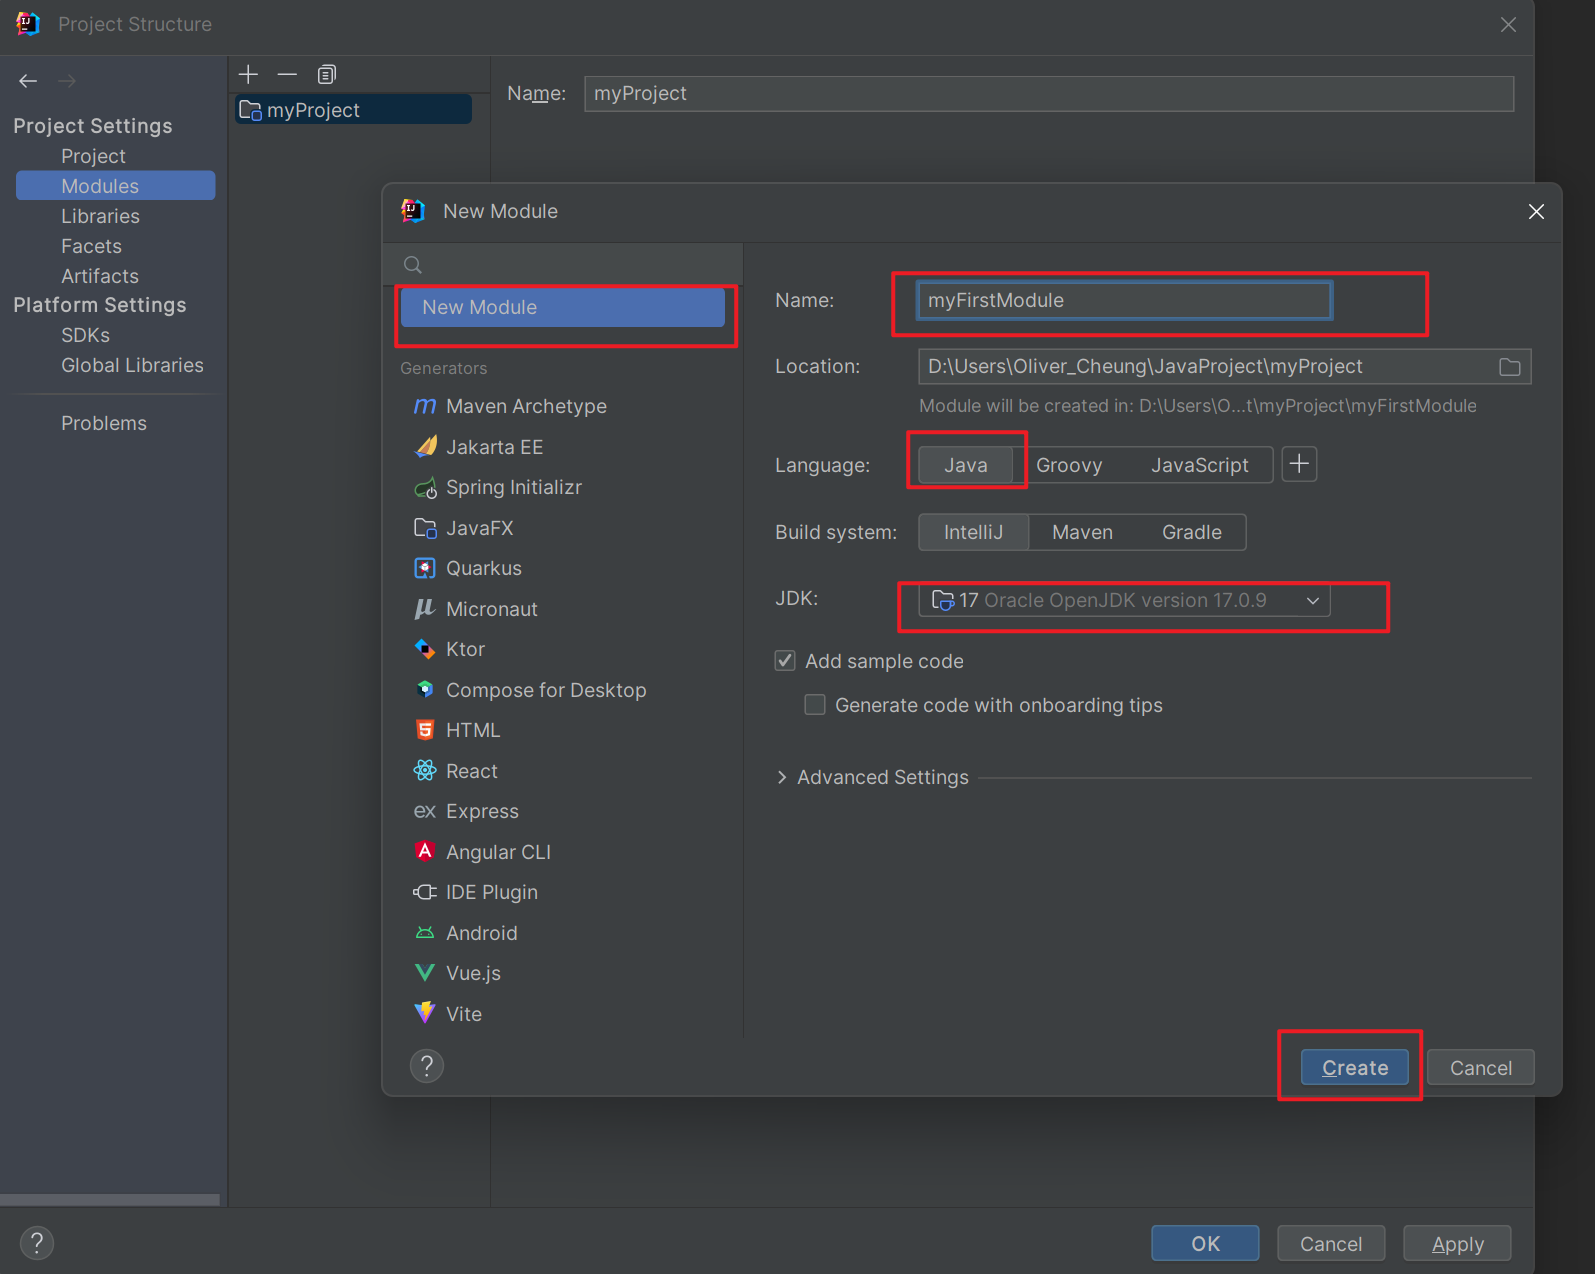This screenshot has height=1274, width=1595.
Task: Open Global Libraries settings
Action: click(132, 365)
